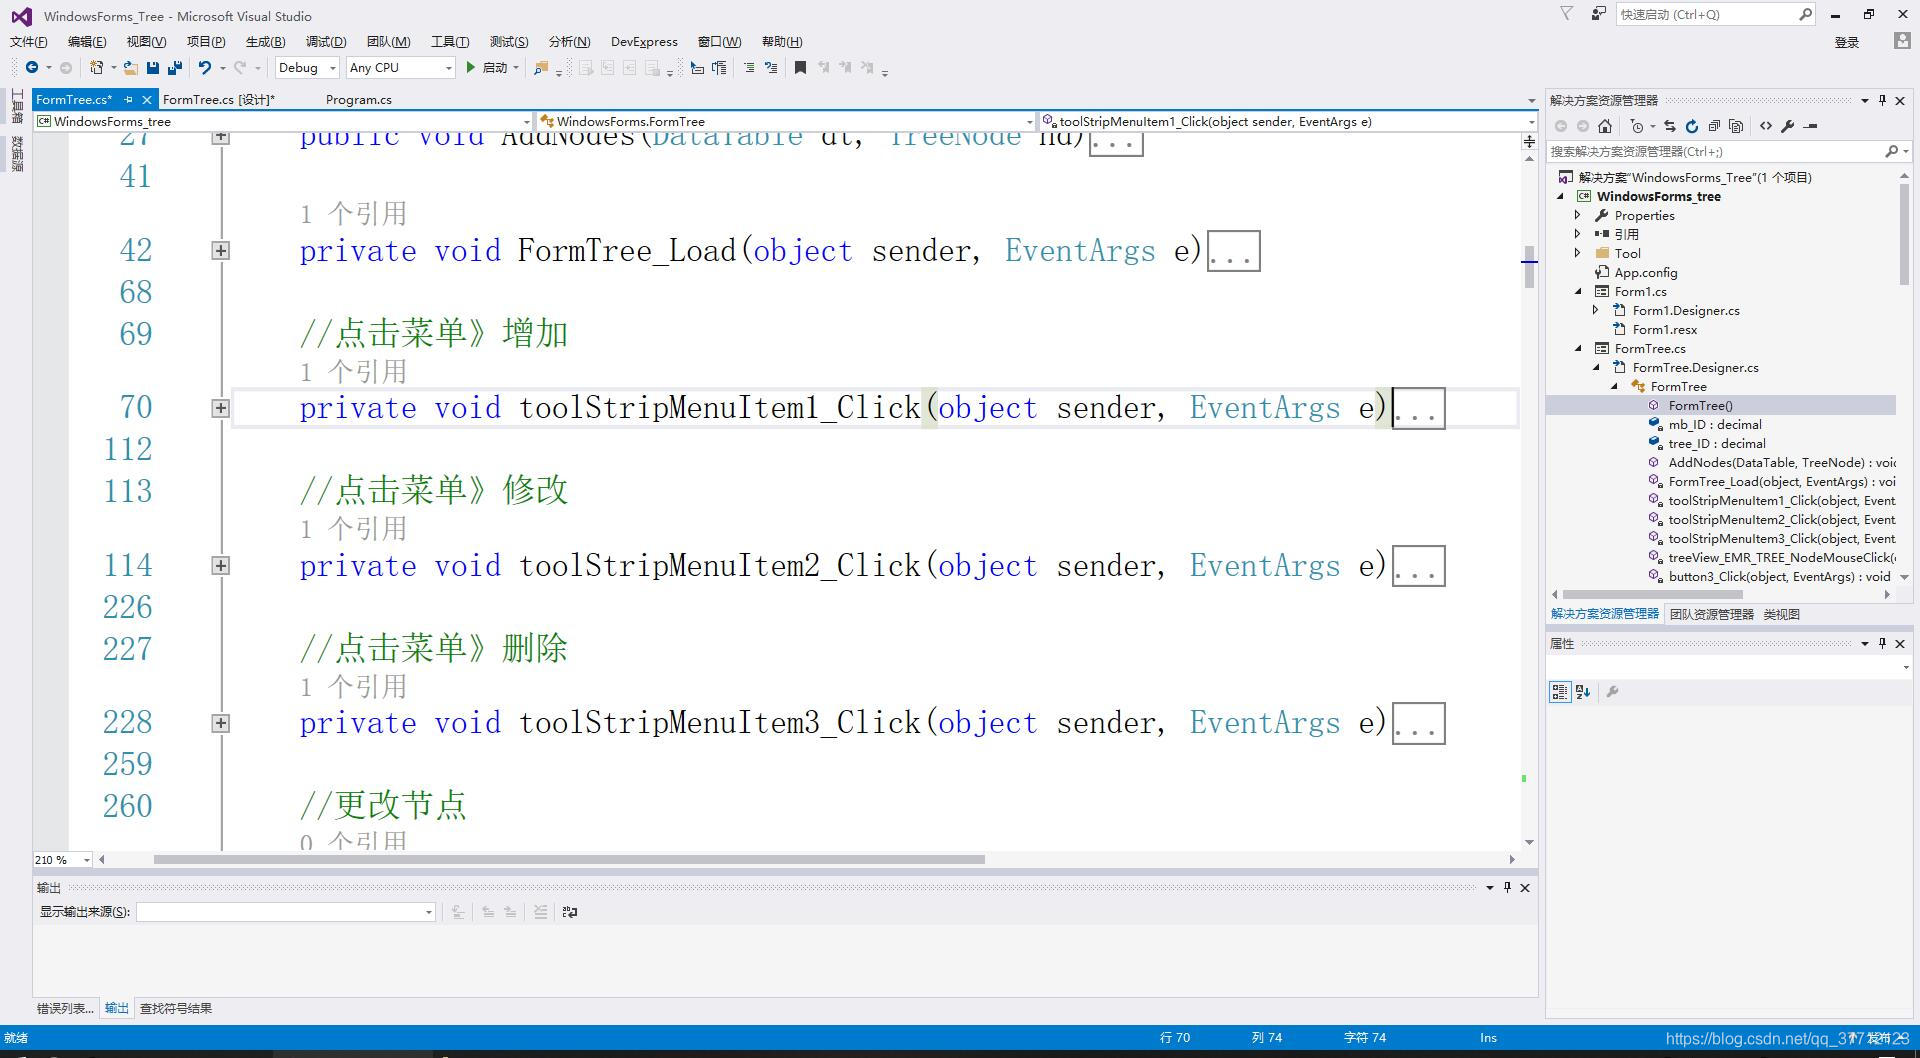Screen dimensions: 1920x1058
Task: Open the Any CPU platform dropdown
Action: pos(450,67)
